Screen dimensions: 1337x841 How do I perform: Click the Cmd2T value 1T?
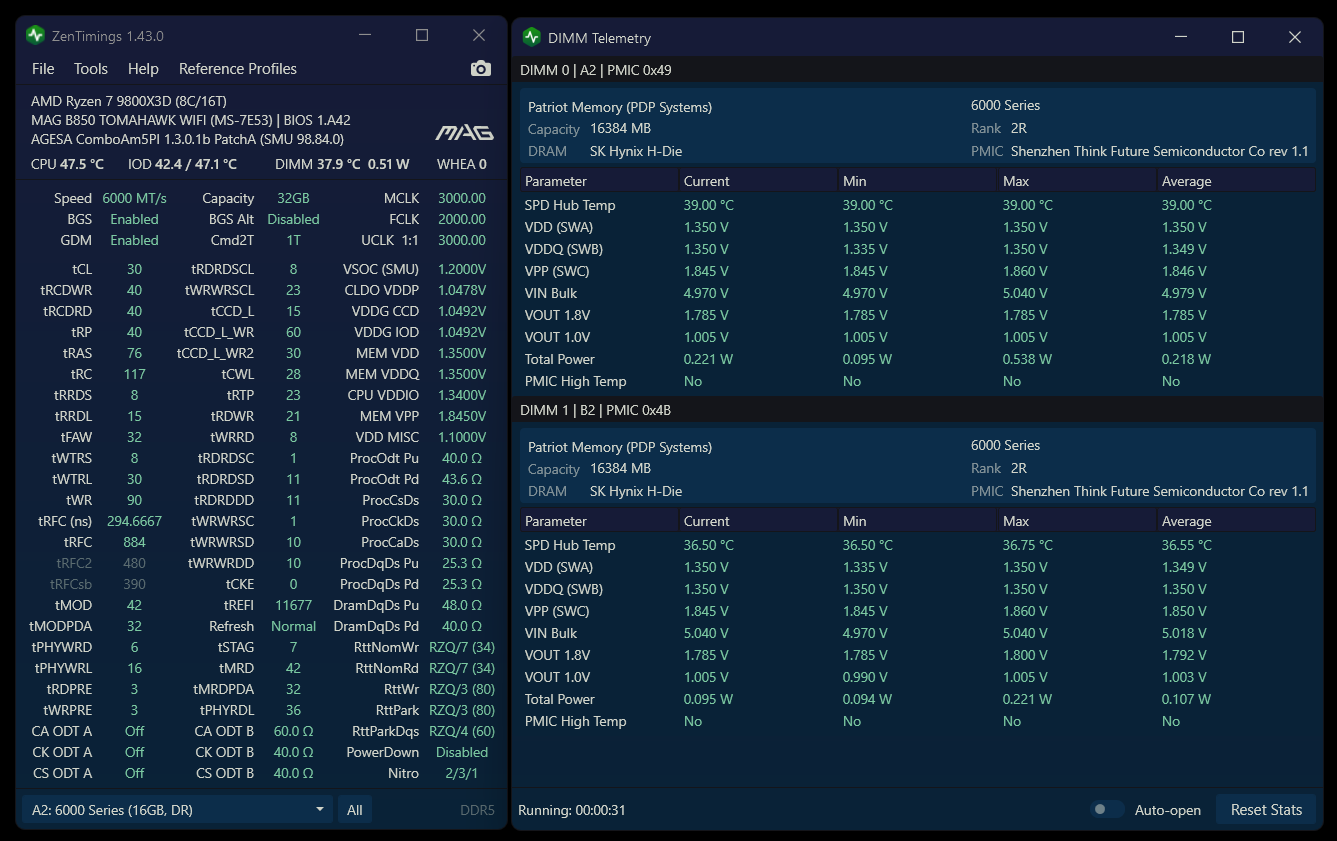293,240
